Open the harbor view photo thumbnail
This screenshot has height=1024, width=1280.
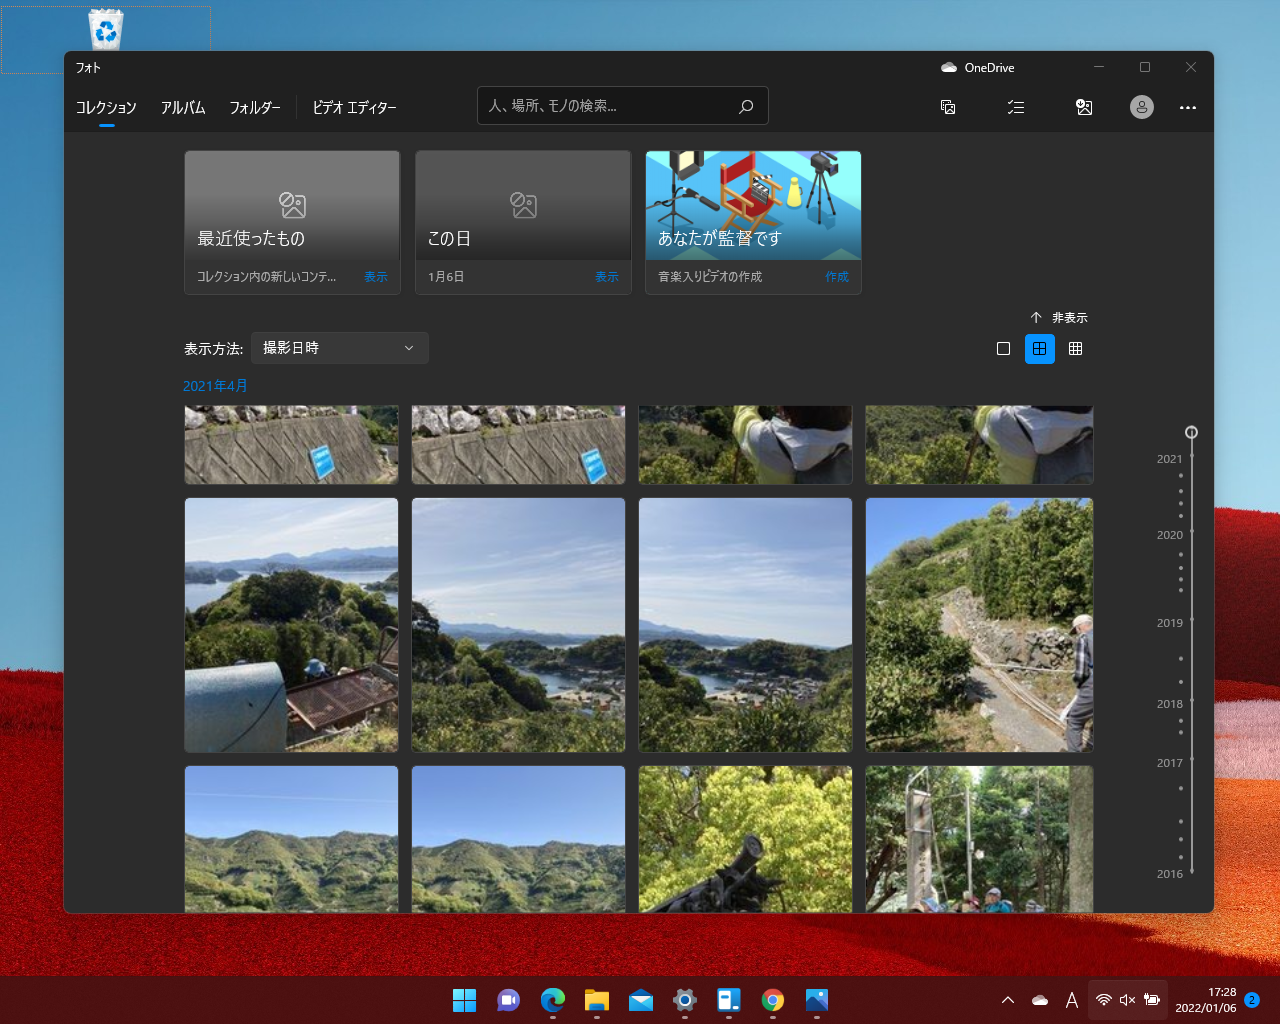click(x=517, y=625)
